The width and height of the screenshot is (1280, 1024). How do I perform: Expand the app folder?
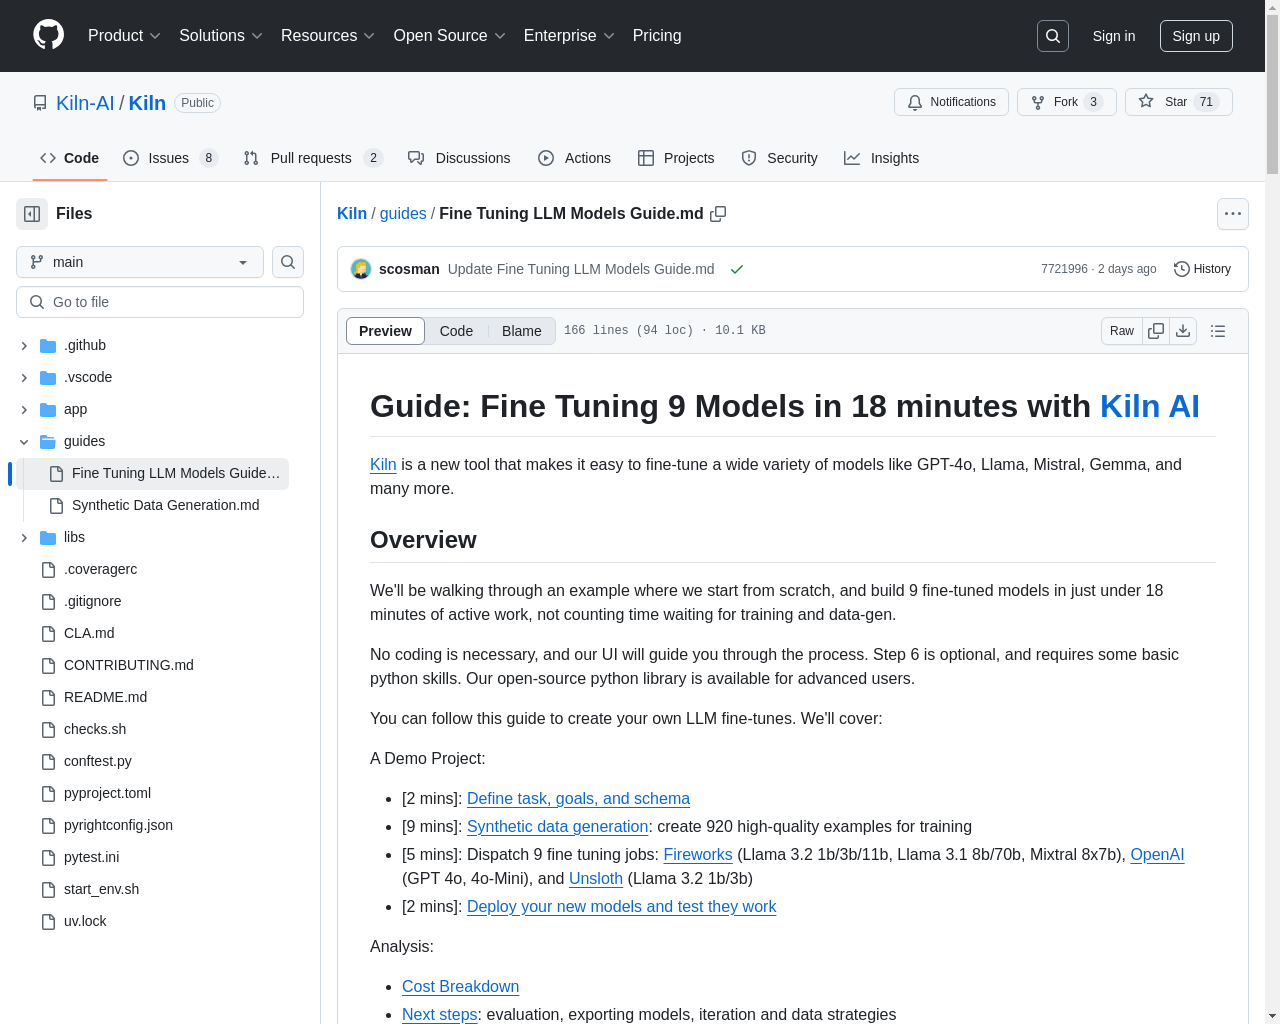[x=24, y=410]
